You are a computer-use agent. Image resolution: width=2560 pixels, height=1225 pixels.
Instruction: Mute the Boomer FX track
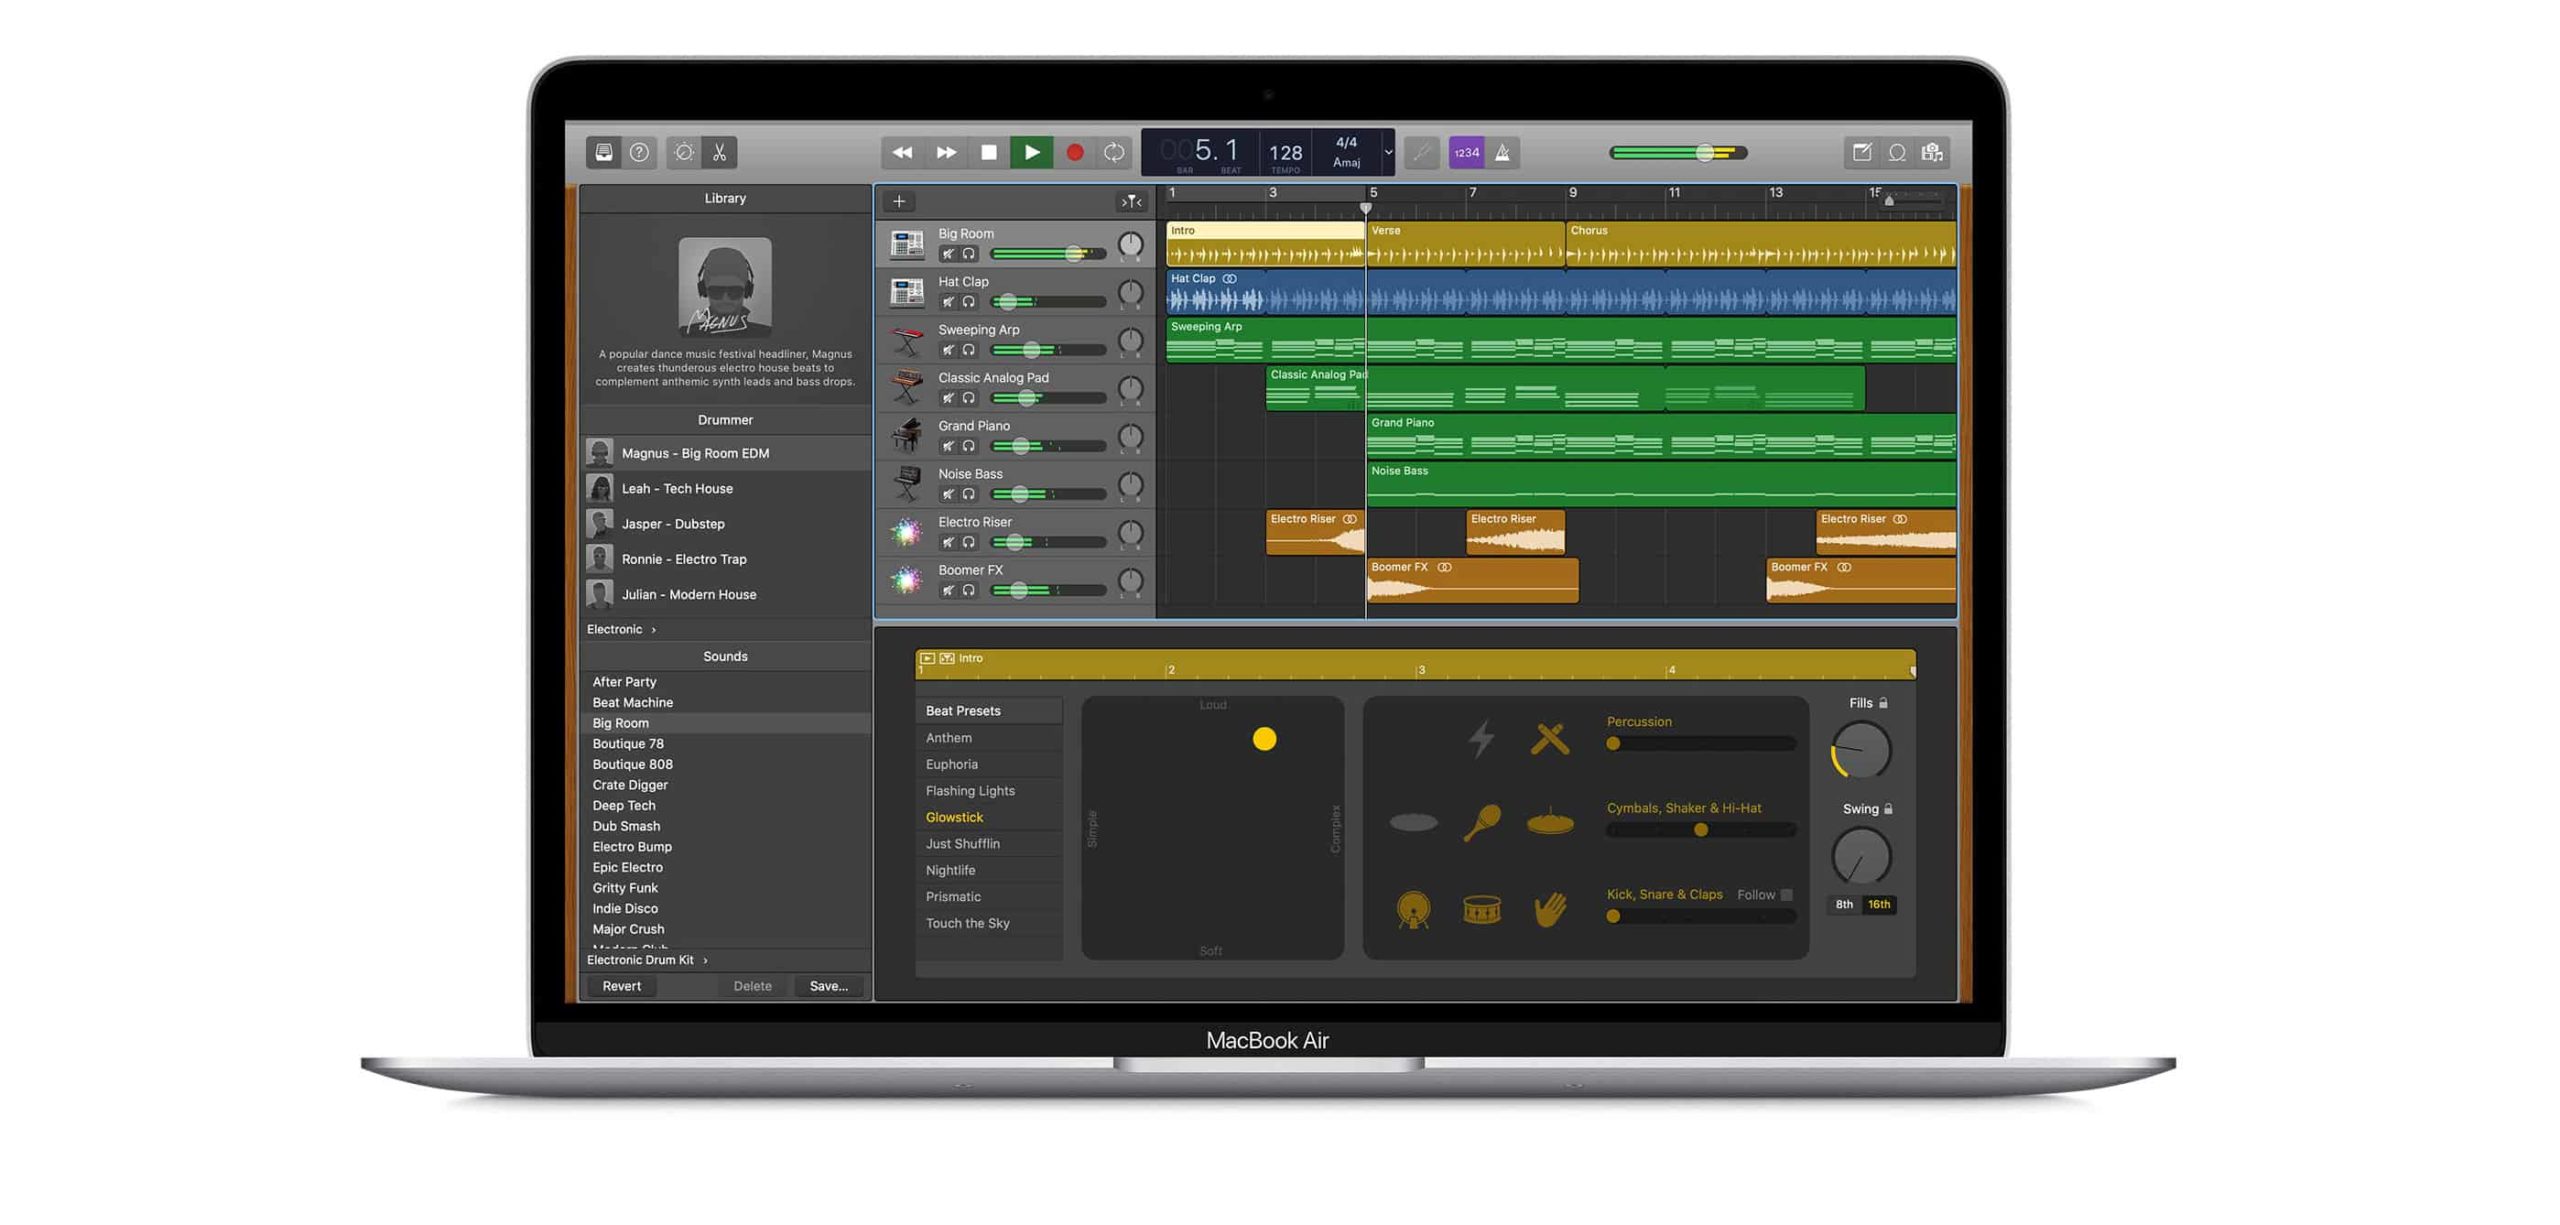coord(948,589)
